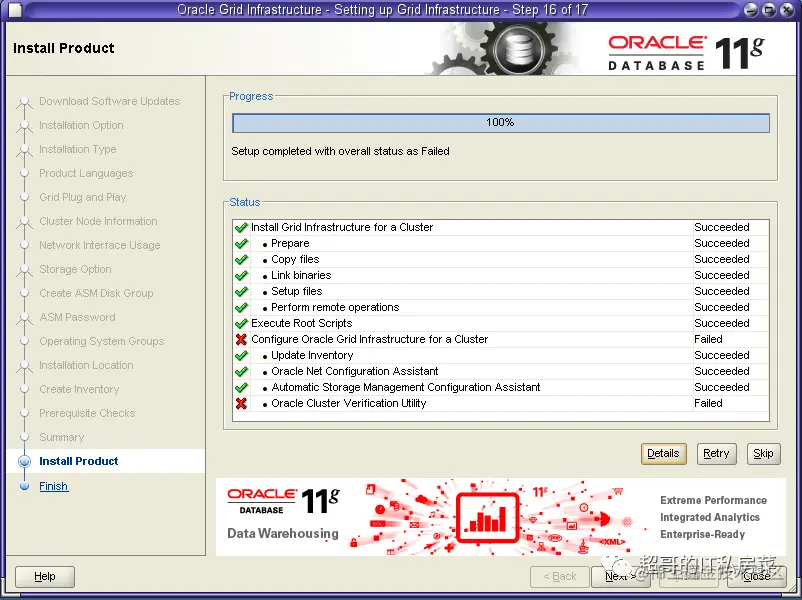
Task: Select the Execute Root Scripts row text
Action: pyautogui.click(x=301, y=323)
